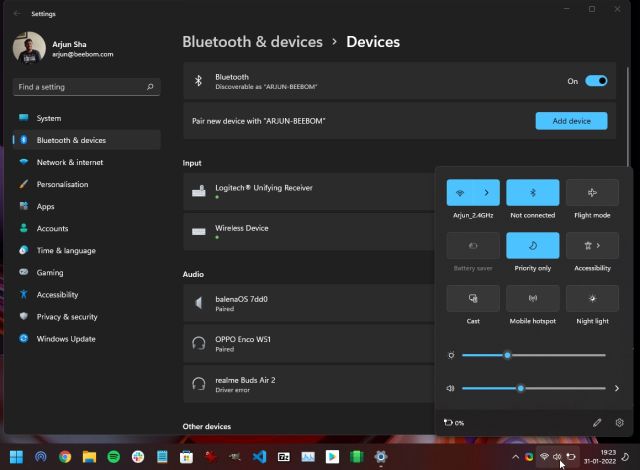Click the search magnifier icon in sidebar
The image size is (640, 470).
coord(150,87)
